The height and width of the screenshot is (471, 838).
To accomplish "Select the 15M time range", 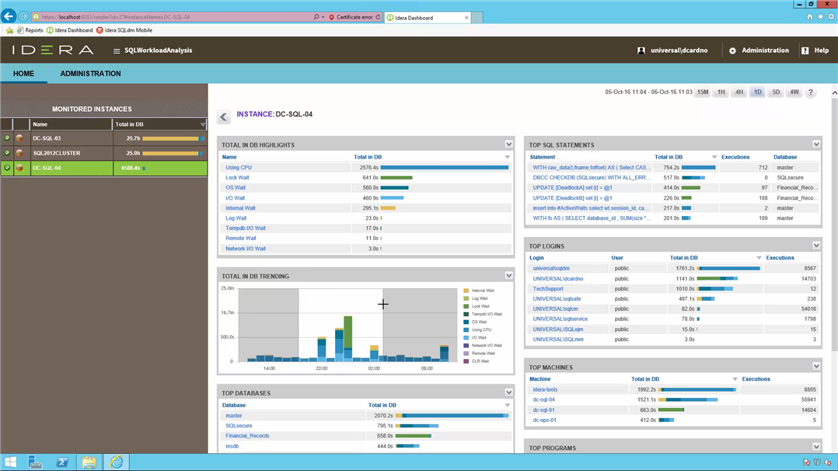I will [x=702, y=92].
